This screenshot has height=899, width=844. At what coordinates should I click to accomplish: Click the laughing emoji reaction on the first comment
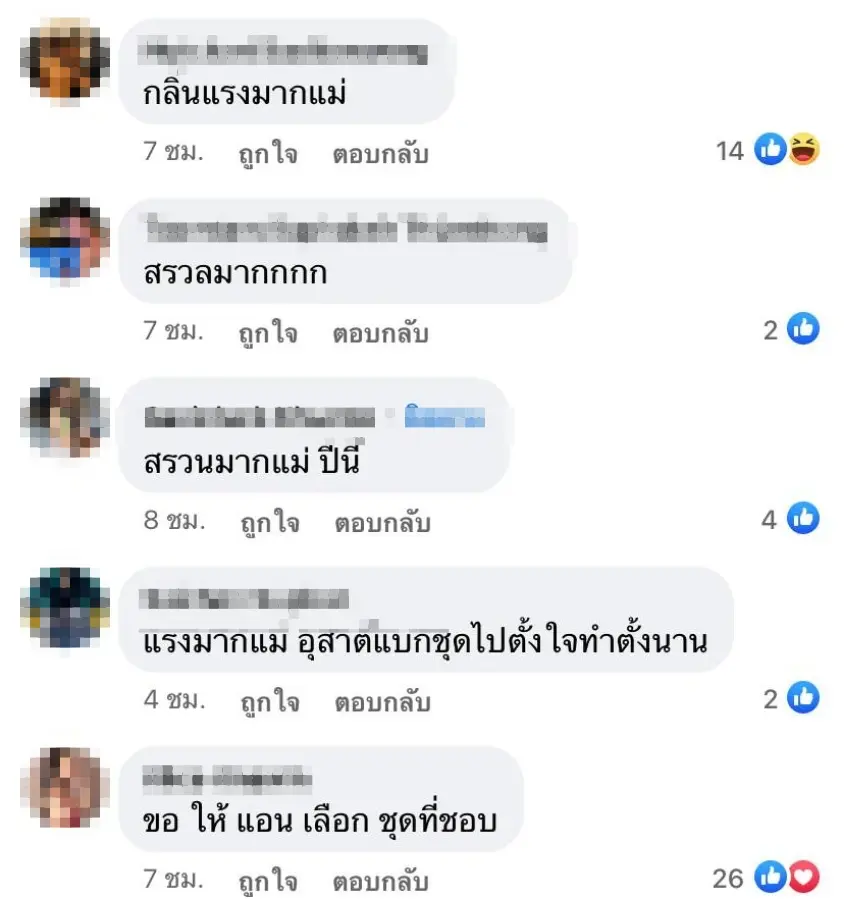coord(804,150)
